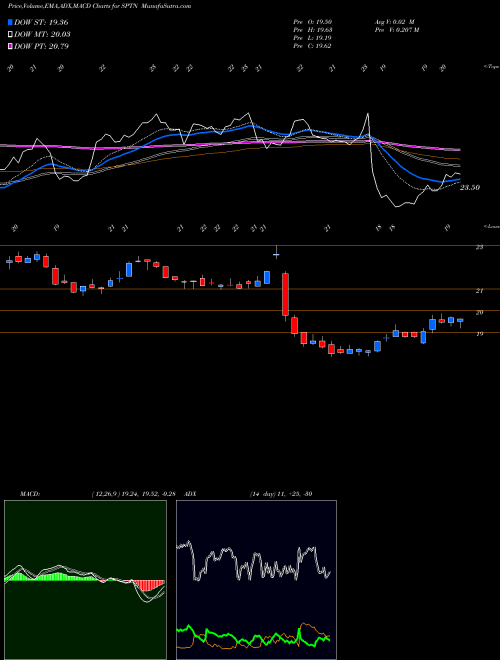Click the 'Pre V: 0.207 M' value

(x=396, y=30)
